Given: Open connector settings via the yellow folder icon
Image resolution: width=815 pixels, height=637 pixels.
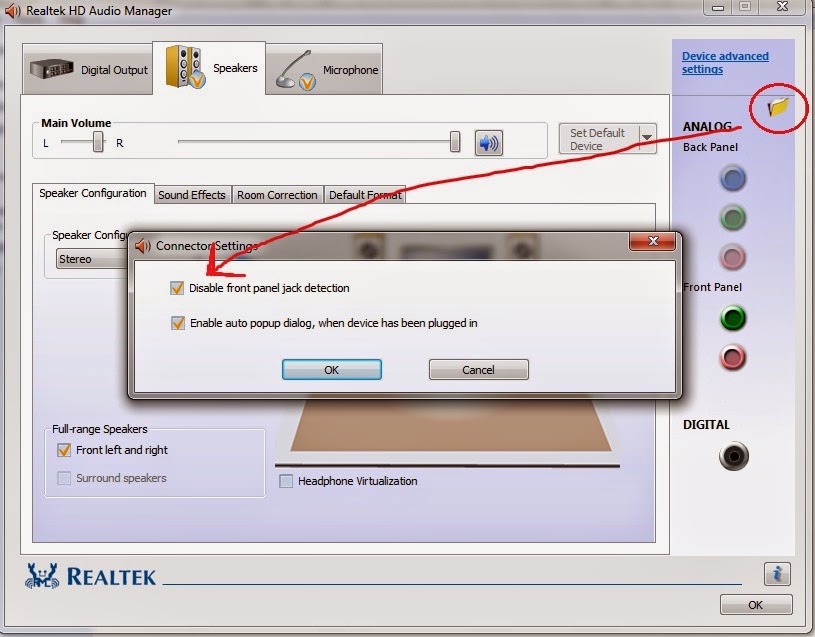Looking at the screenshot, I should [x=778, y=108].
